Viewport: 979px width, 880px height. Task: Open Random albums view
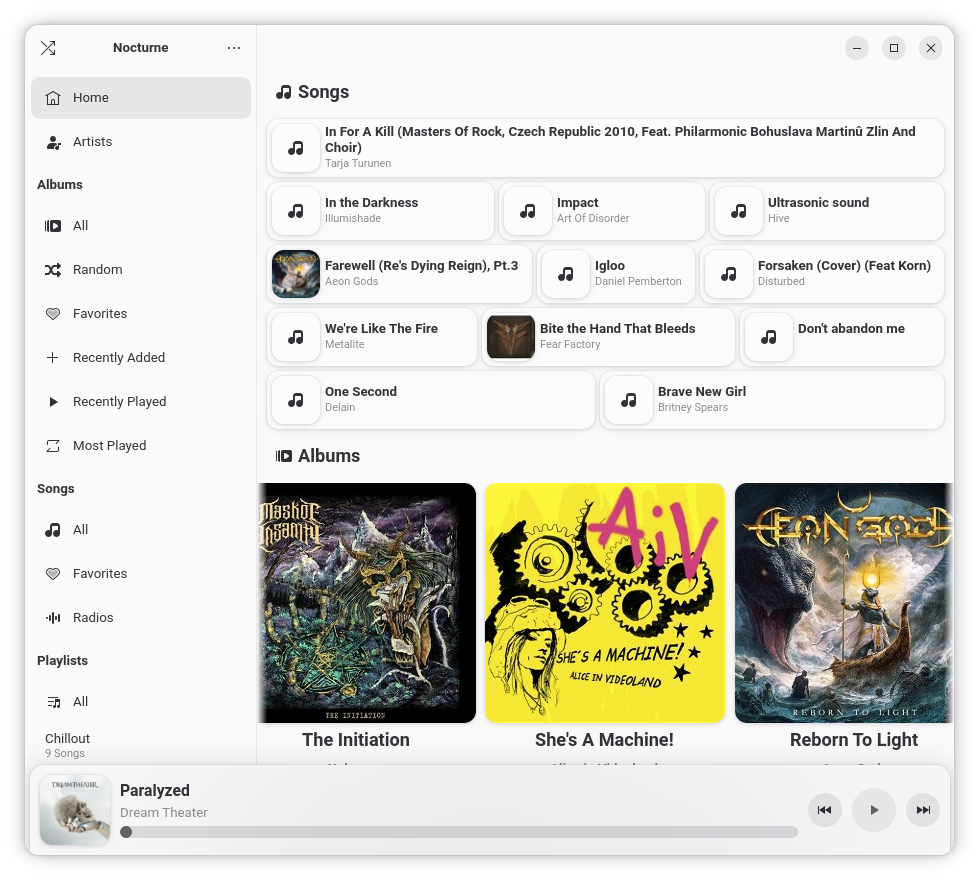tap(141, 269)
